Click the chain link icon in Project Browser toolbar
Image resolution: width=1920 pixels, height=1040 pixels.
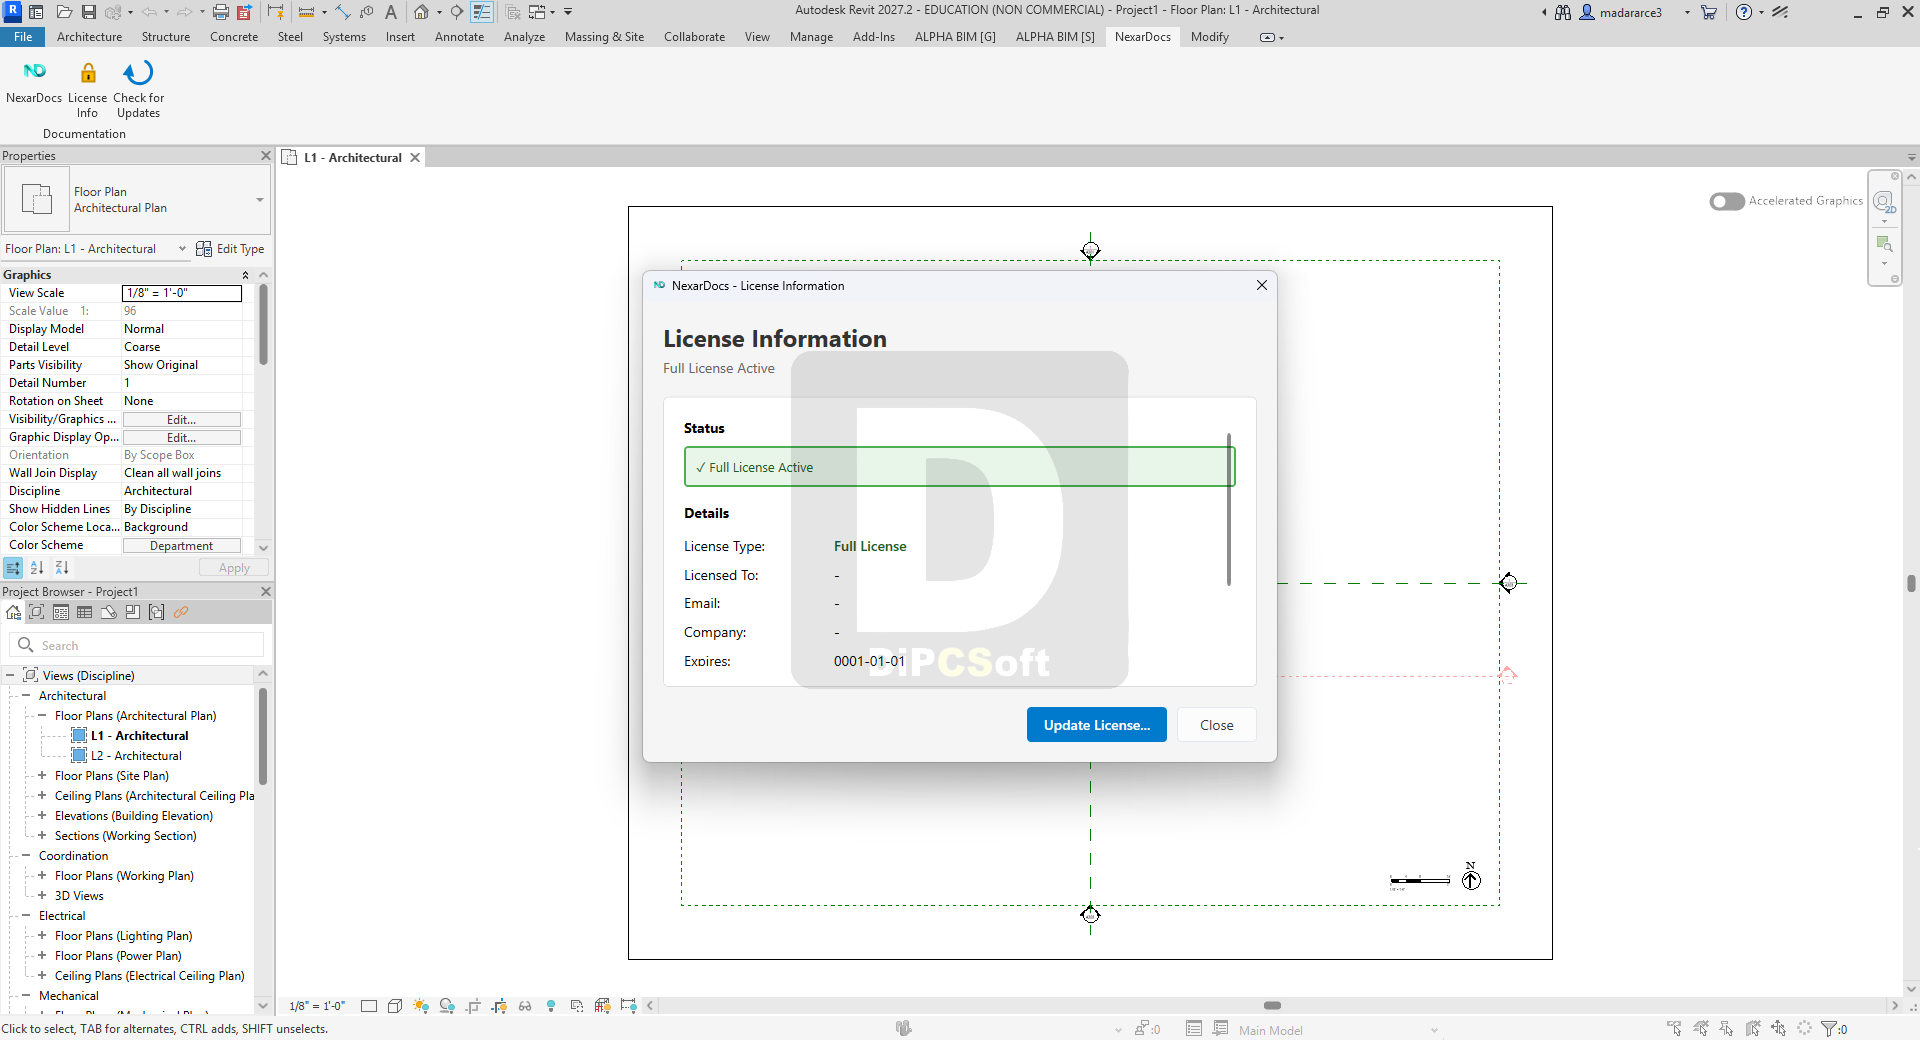181,612
